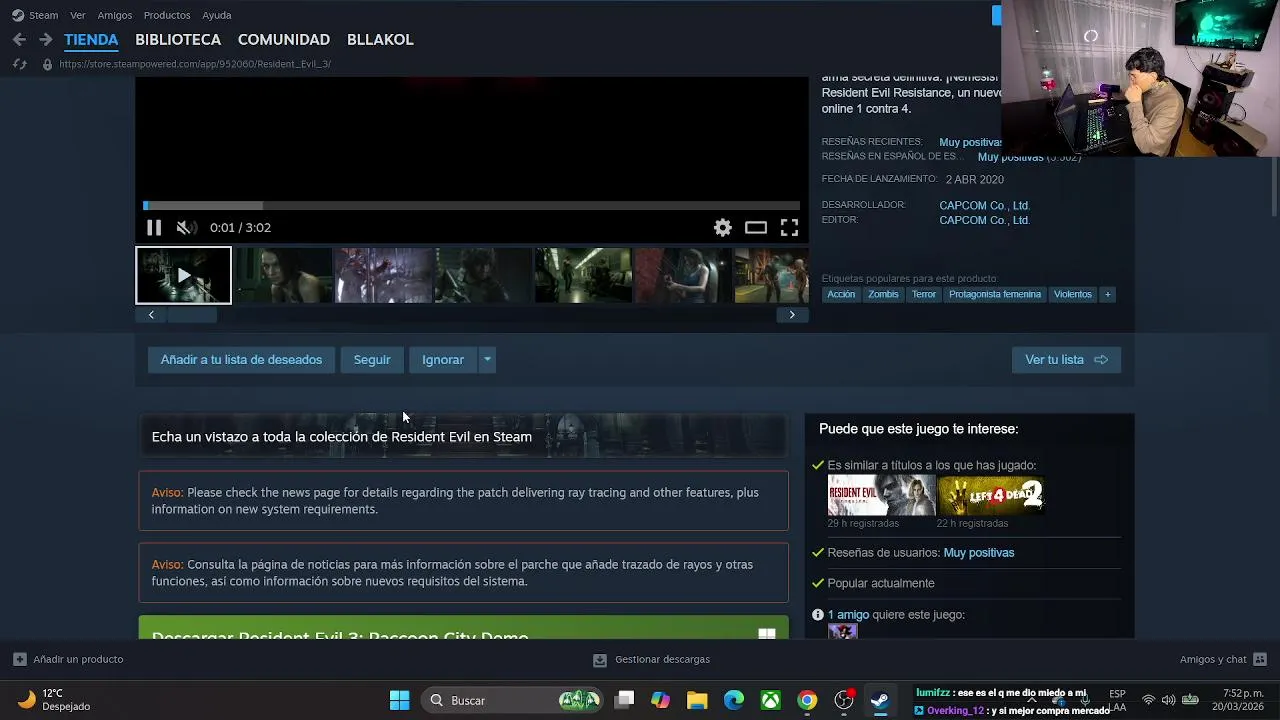Open the Amigos menu
This screenshot has height=720, width=1280.
pyautogui.click(x=115, y=15)
